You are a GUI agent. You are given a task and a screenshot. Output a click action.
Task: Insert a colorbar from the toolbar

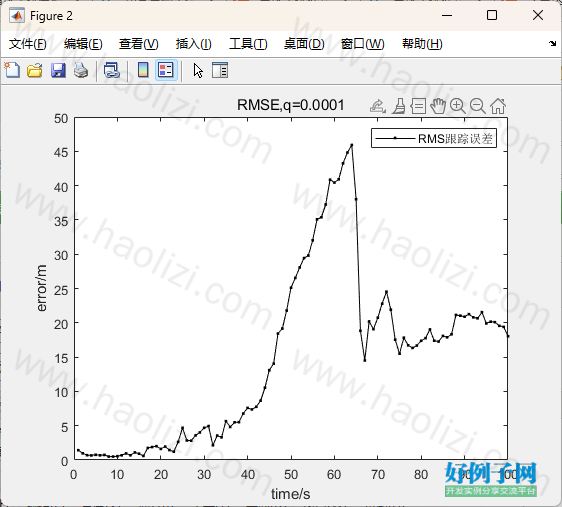point(143,70)
